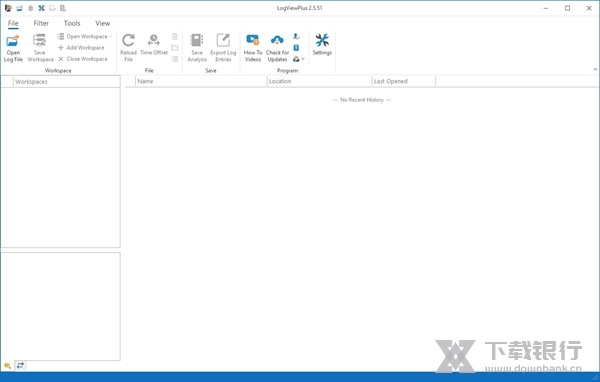Click the small folder icon in File group
Screen dimensions: 600x382
(175, 48)
